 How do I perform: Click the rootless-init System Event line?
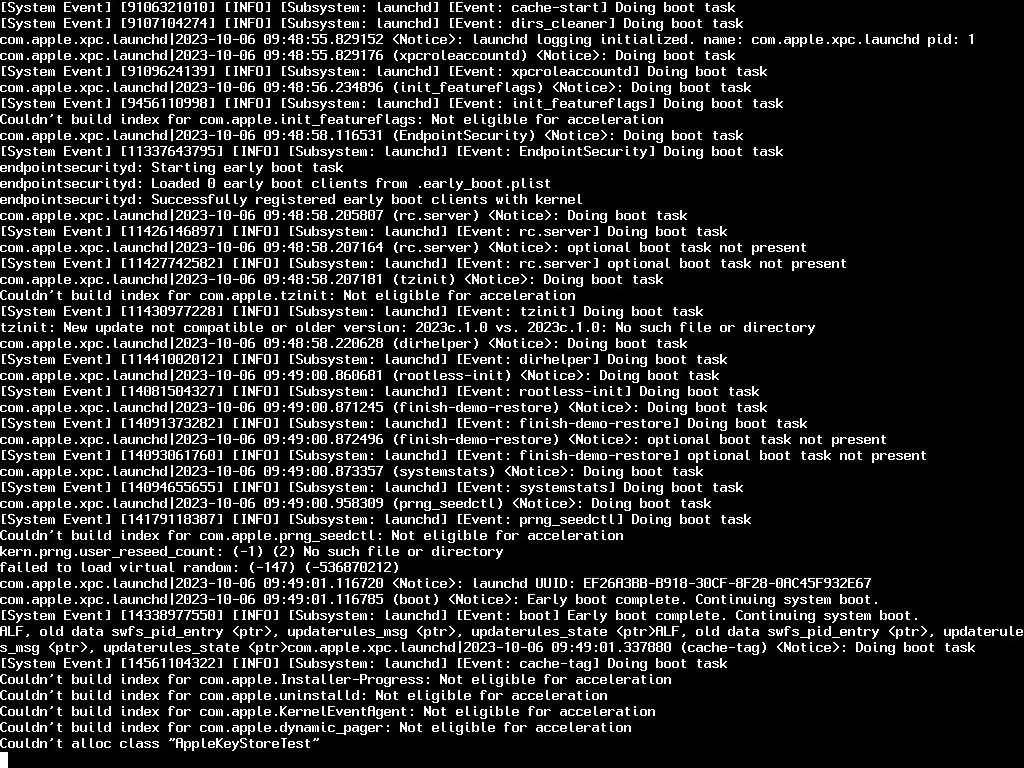coord(379,392)
